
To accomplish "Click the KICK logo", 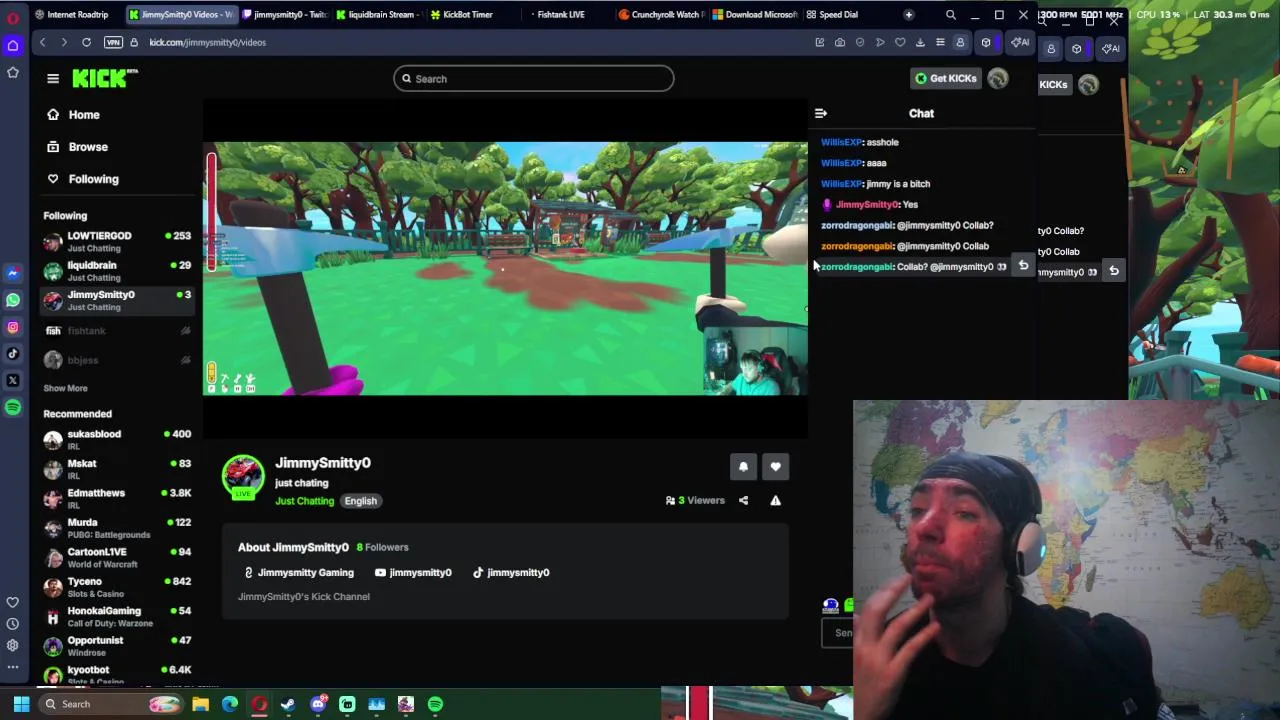I will click(x=104, y=78).
